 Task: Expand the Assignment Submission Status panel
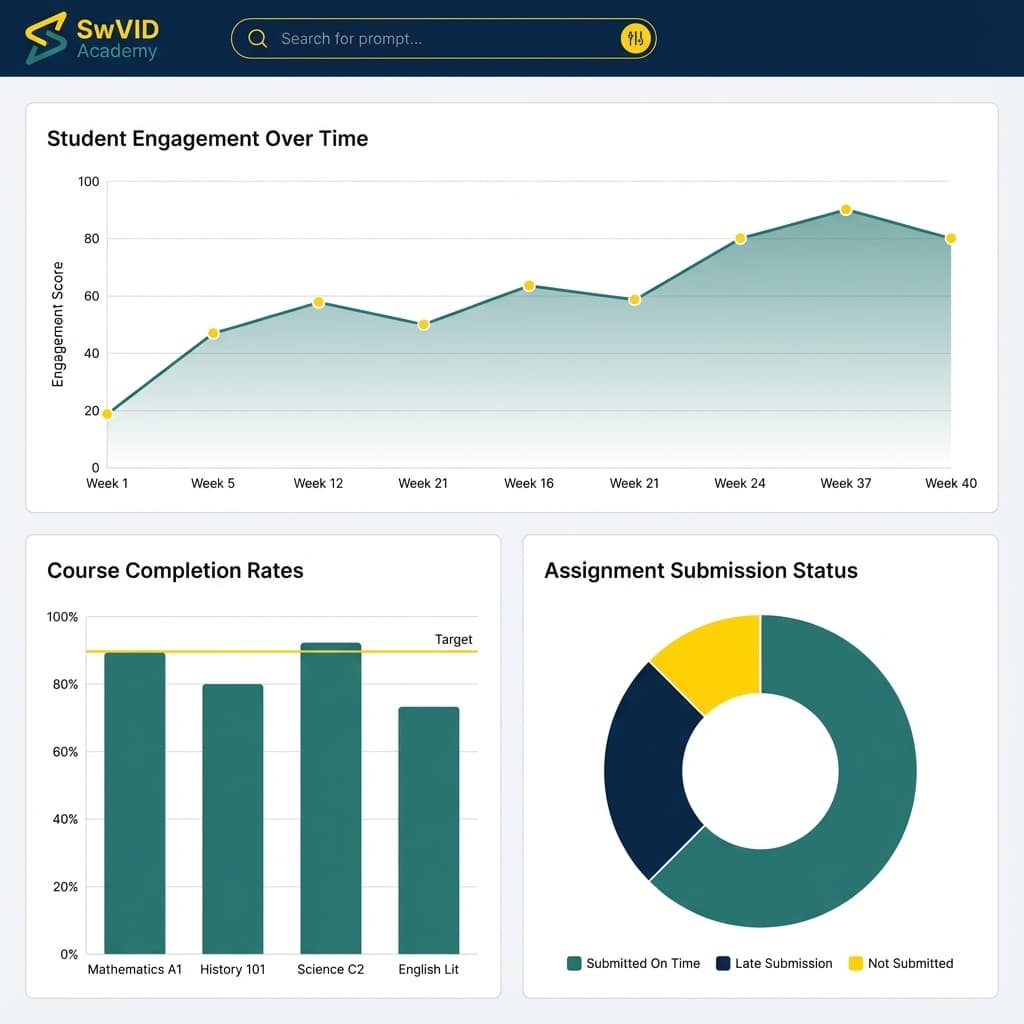pos(700,570)
